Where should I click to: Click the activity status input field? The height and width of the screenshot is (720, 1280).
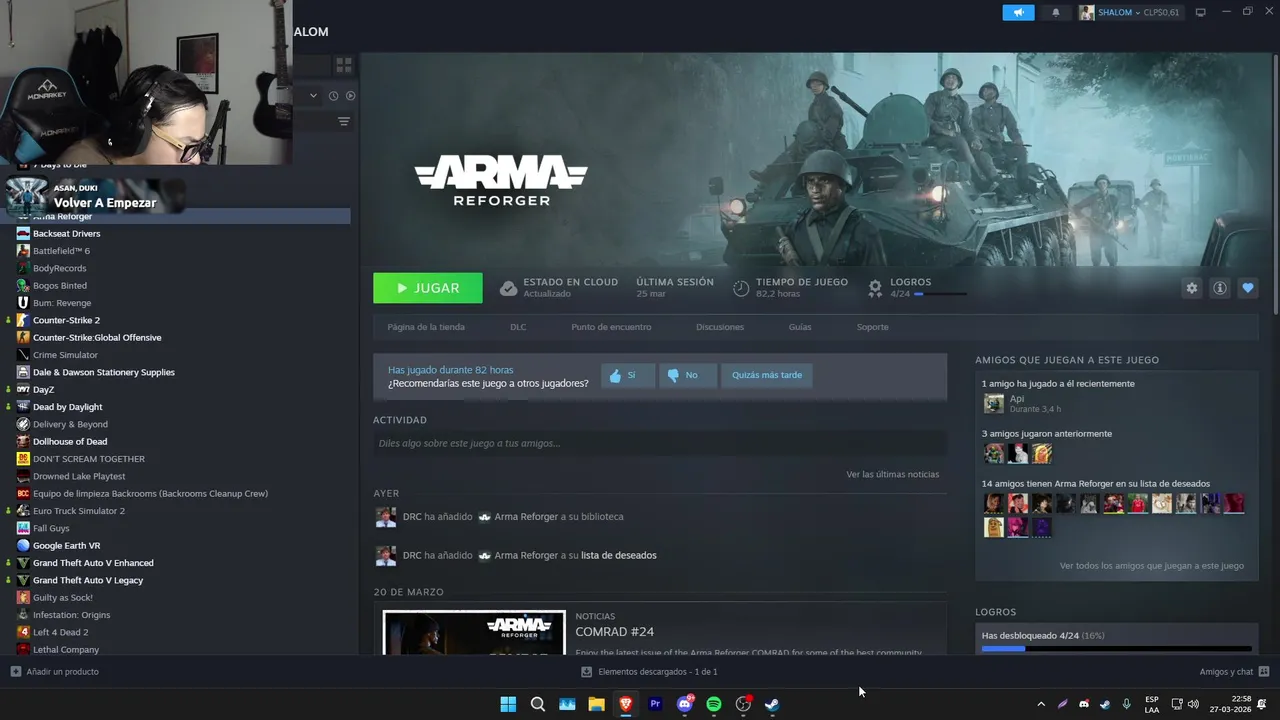pos(660,443)
